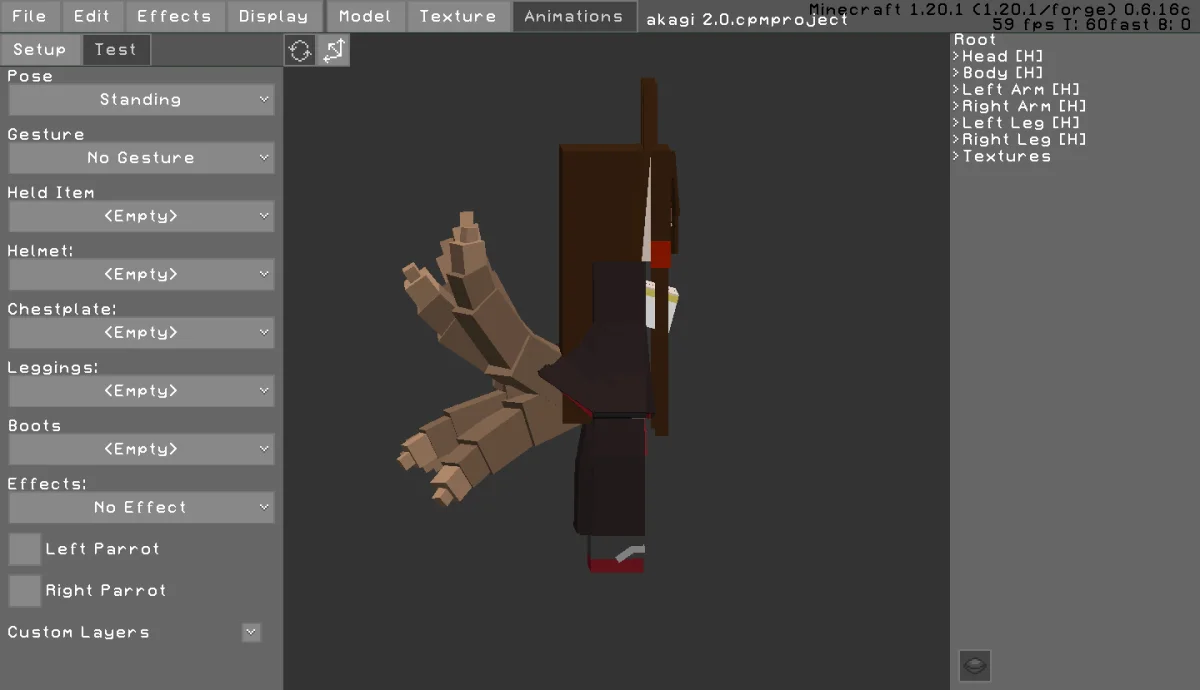Expand the Right Arm [H] tree node
1200x690 pixels.
click(957, 106)
